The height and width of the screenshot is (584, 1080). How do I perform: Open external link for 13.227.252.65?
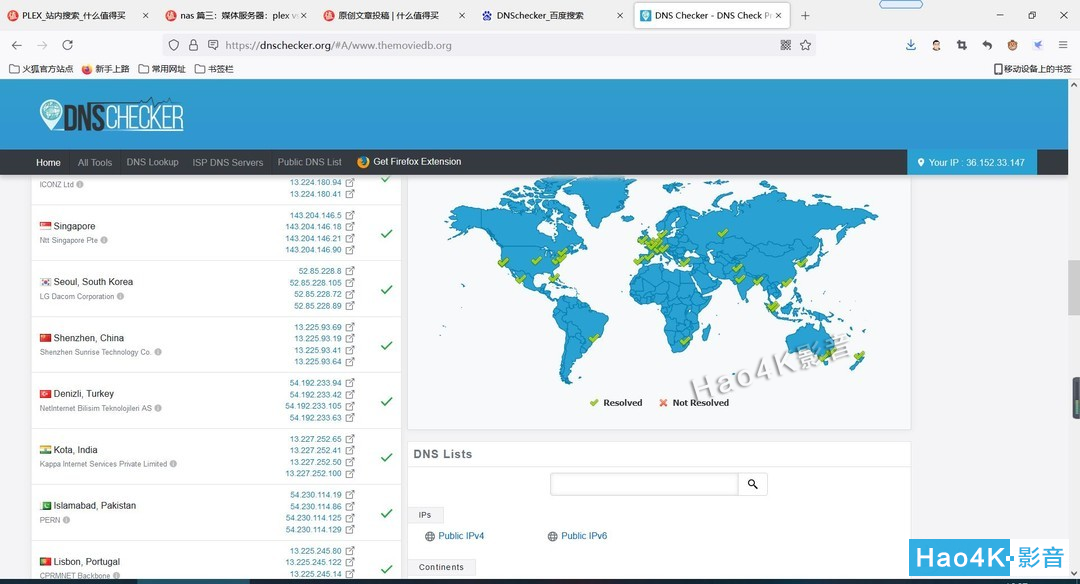[350, 439]
